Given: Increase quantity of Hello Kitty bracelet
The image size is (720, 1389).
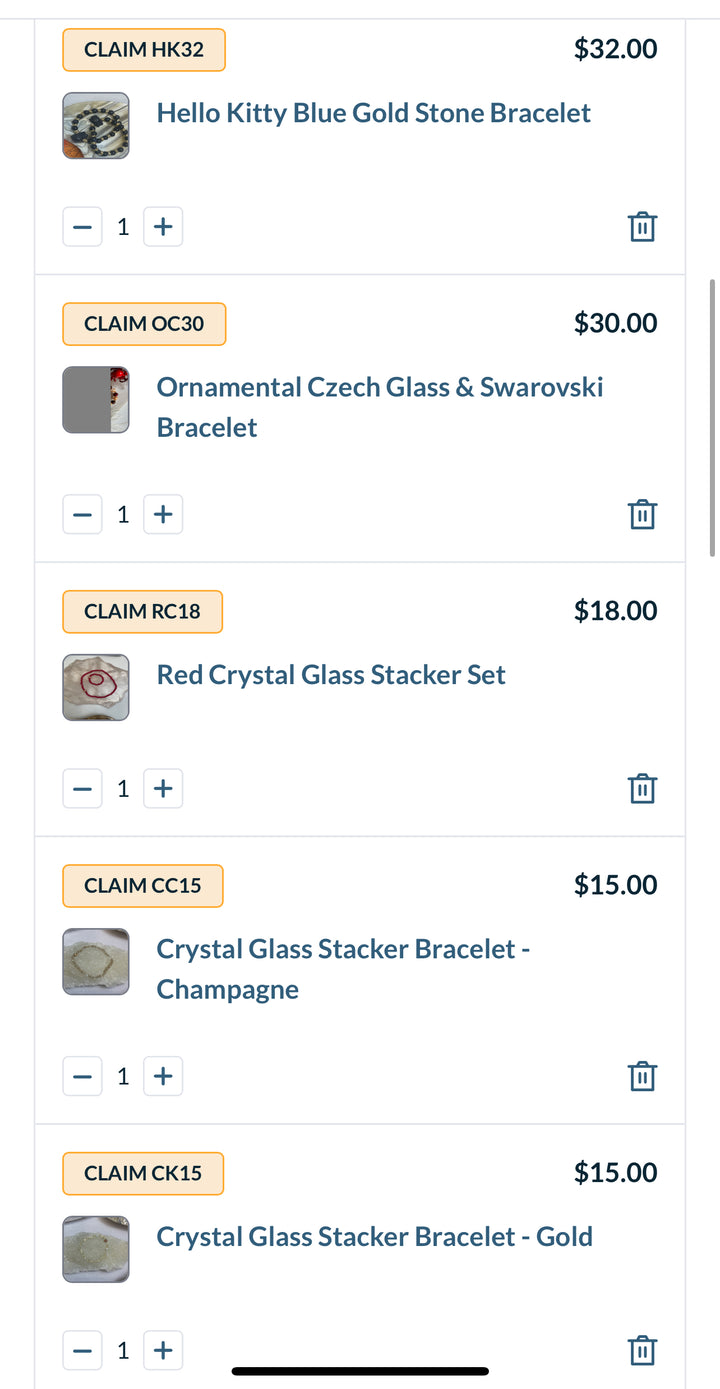Looking at the screenshot, I should point(163,227).
